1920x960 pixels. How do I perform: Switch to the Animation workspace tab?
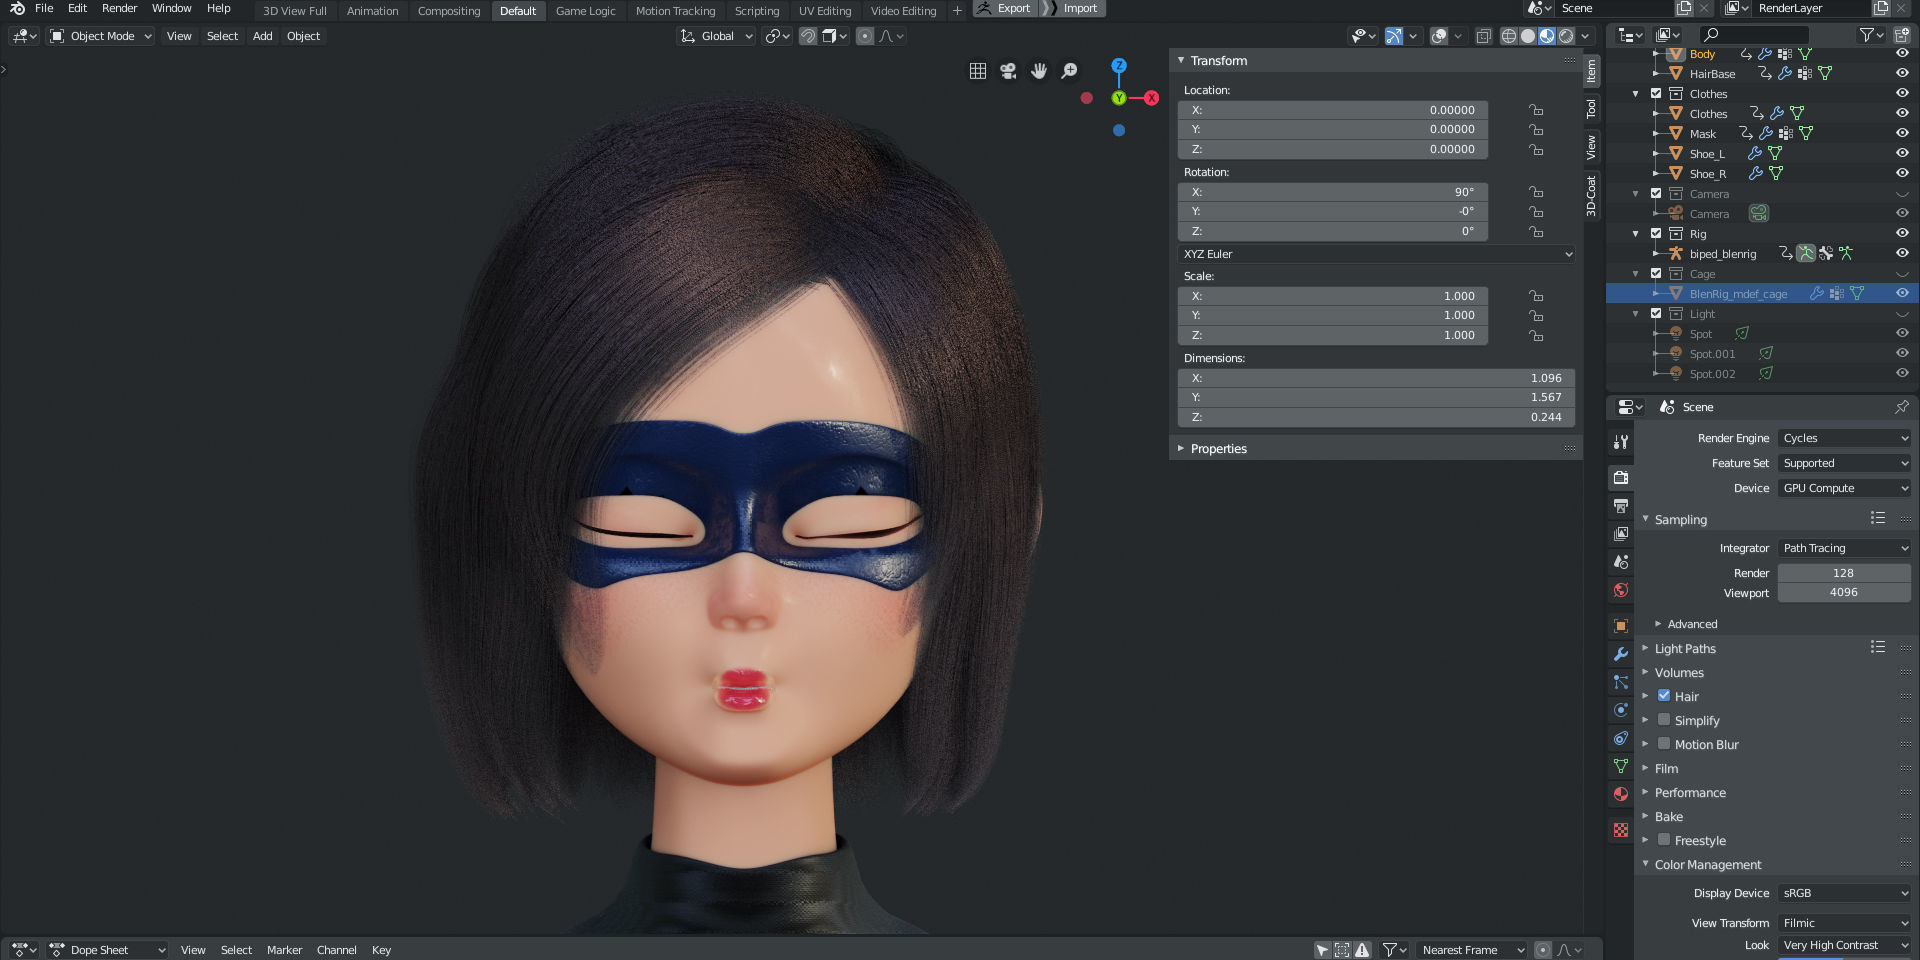(372, 11)
